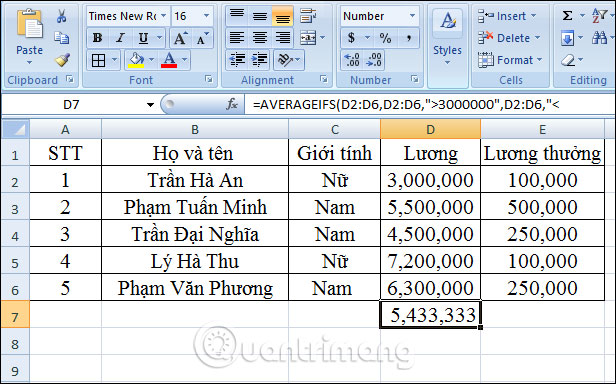
Task: Activate the Format Painter brush
Action: (x=62, y=60)
